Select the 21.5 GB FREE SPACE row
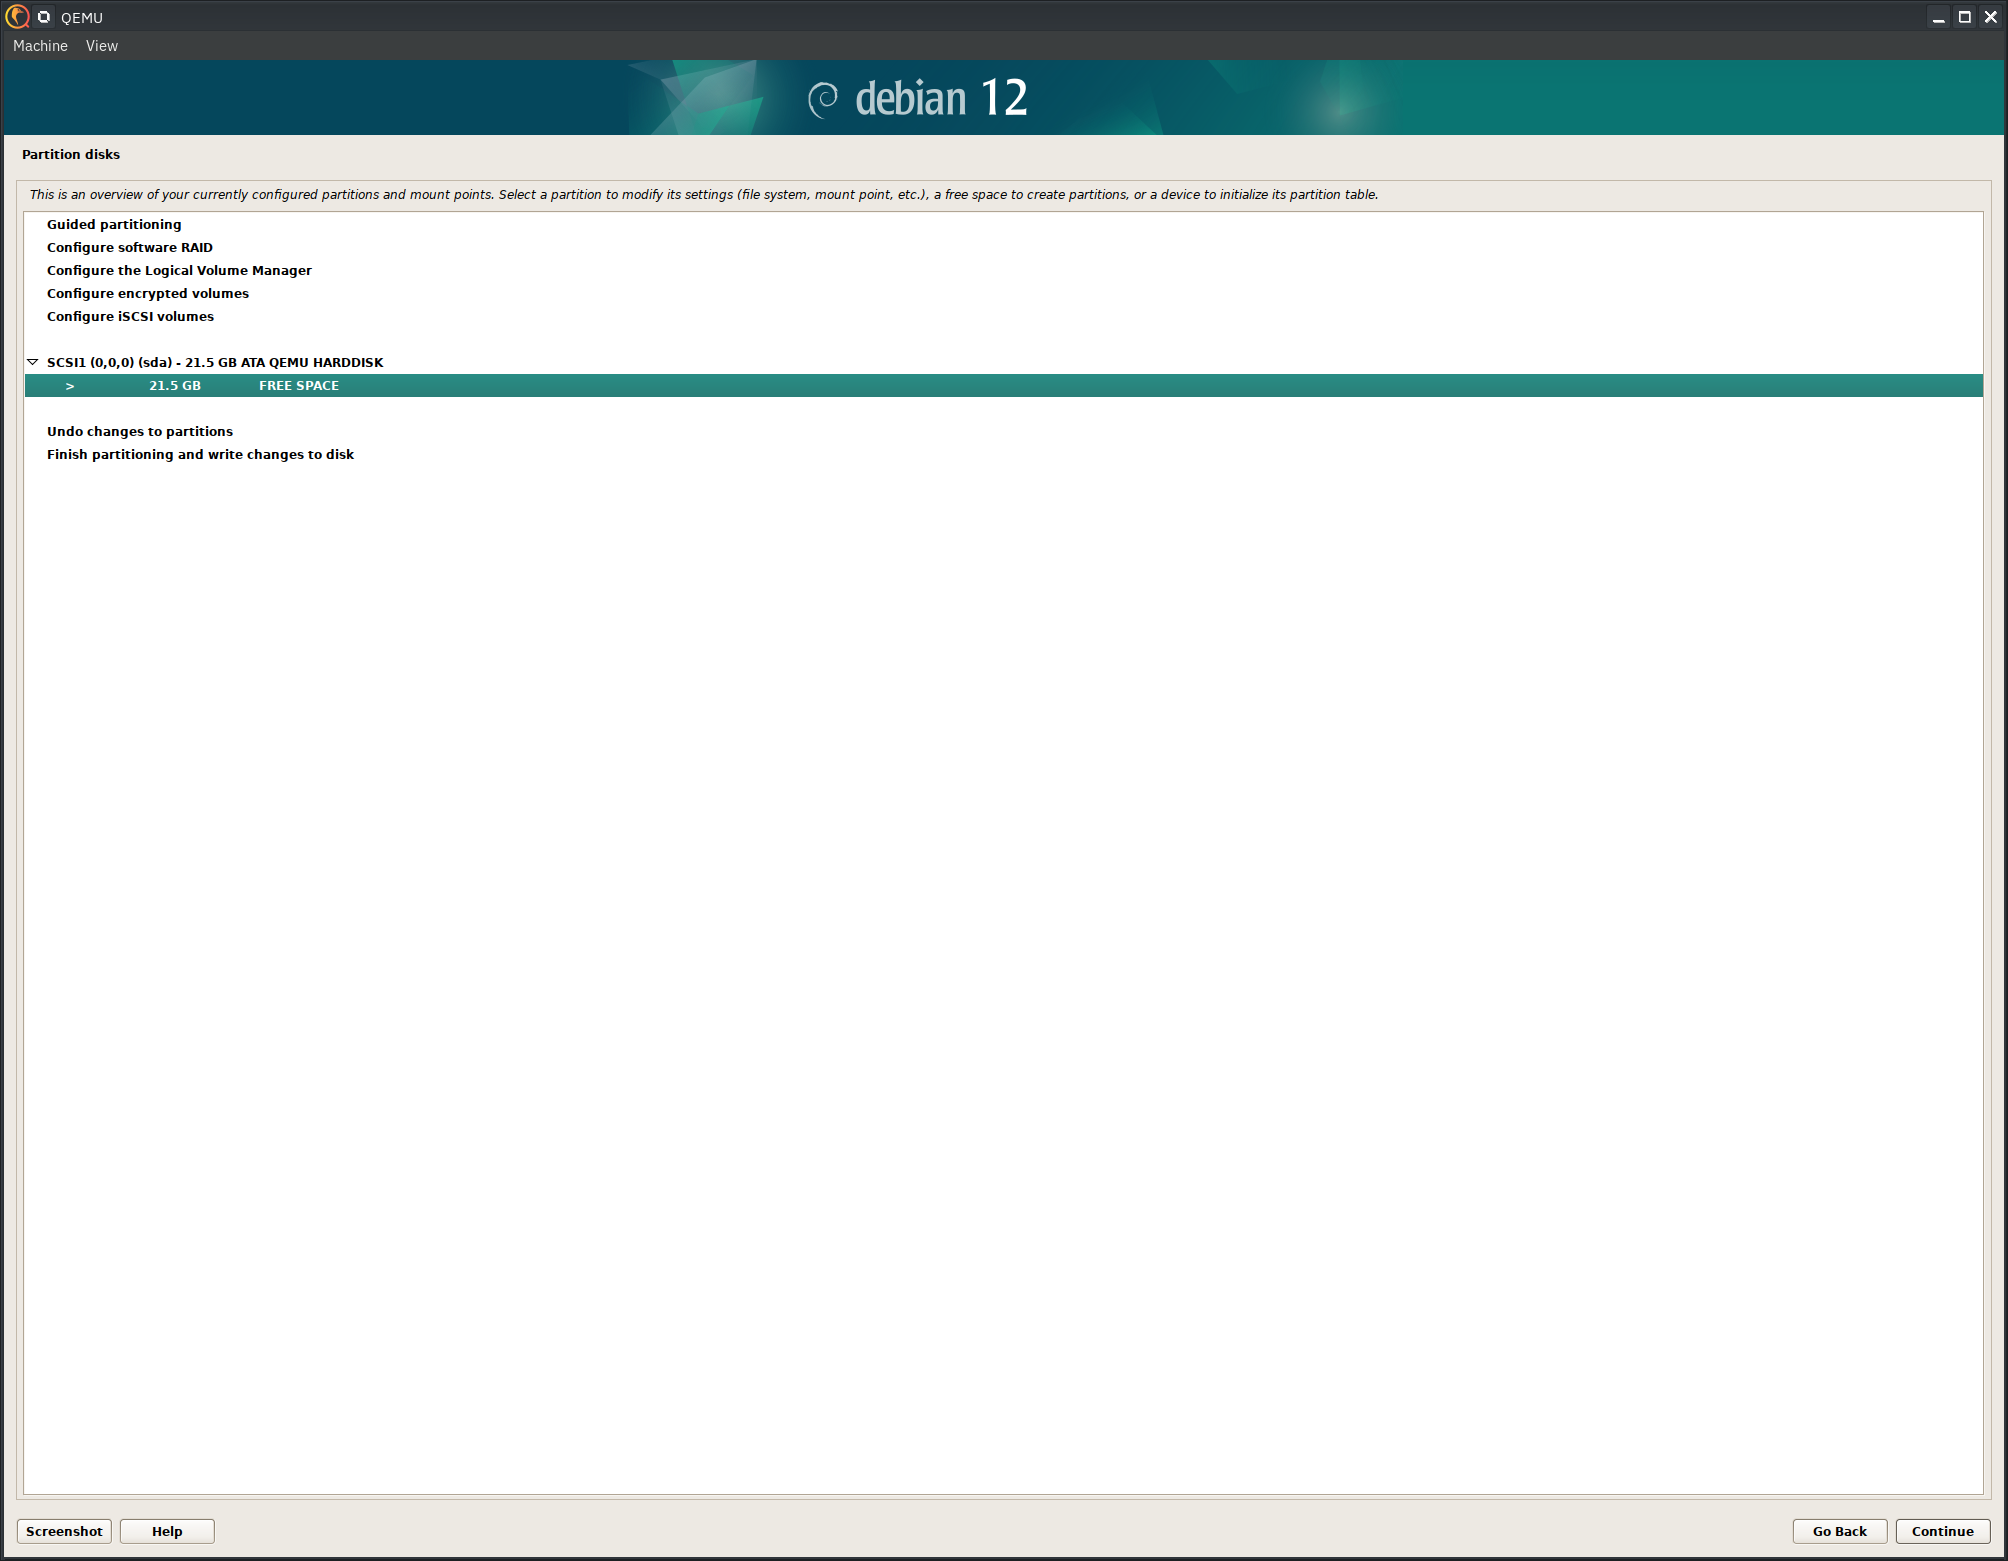The width and height of the screenshot is (2008, 1561). pyautogui.click(x=1004, y=385)
